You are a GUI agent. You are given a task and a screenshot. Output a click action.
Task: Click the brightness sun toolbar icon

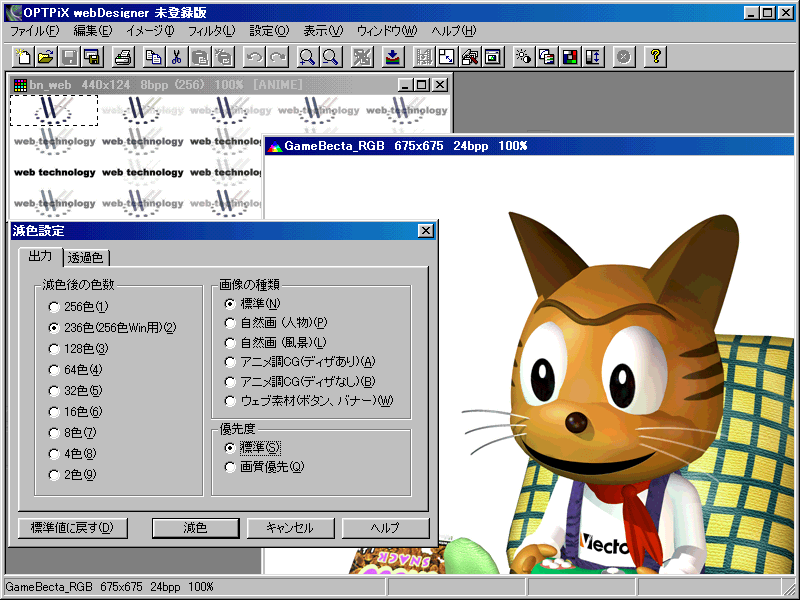[523, 57]
